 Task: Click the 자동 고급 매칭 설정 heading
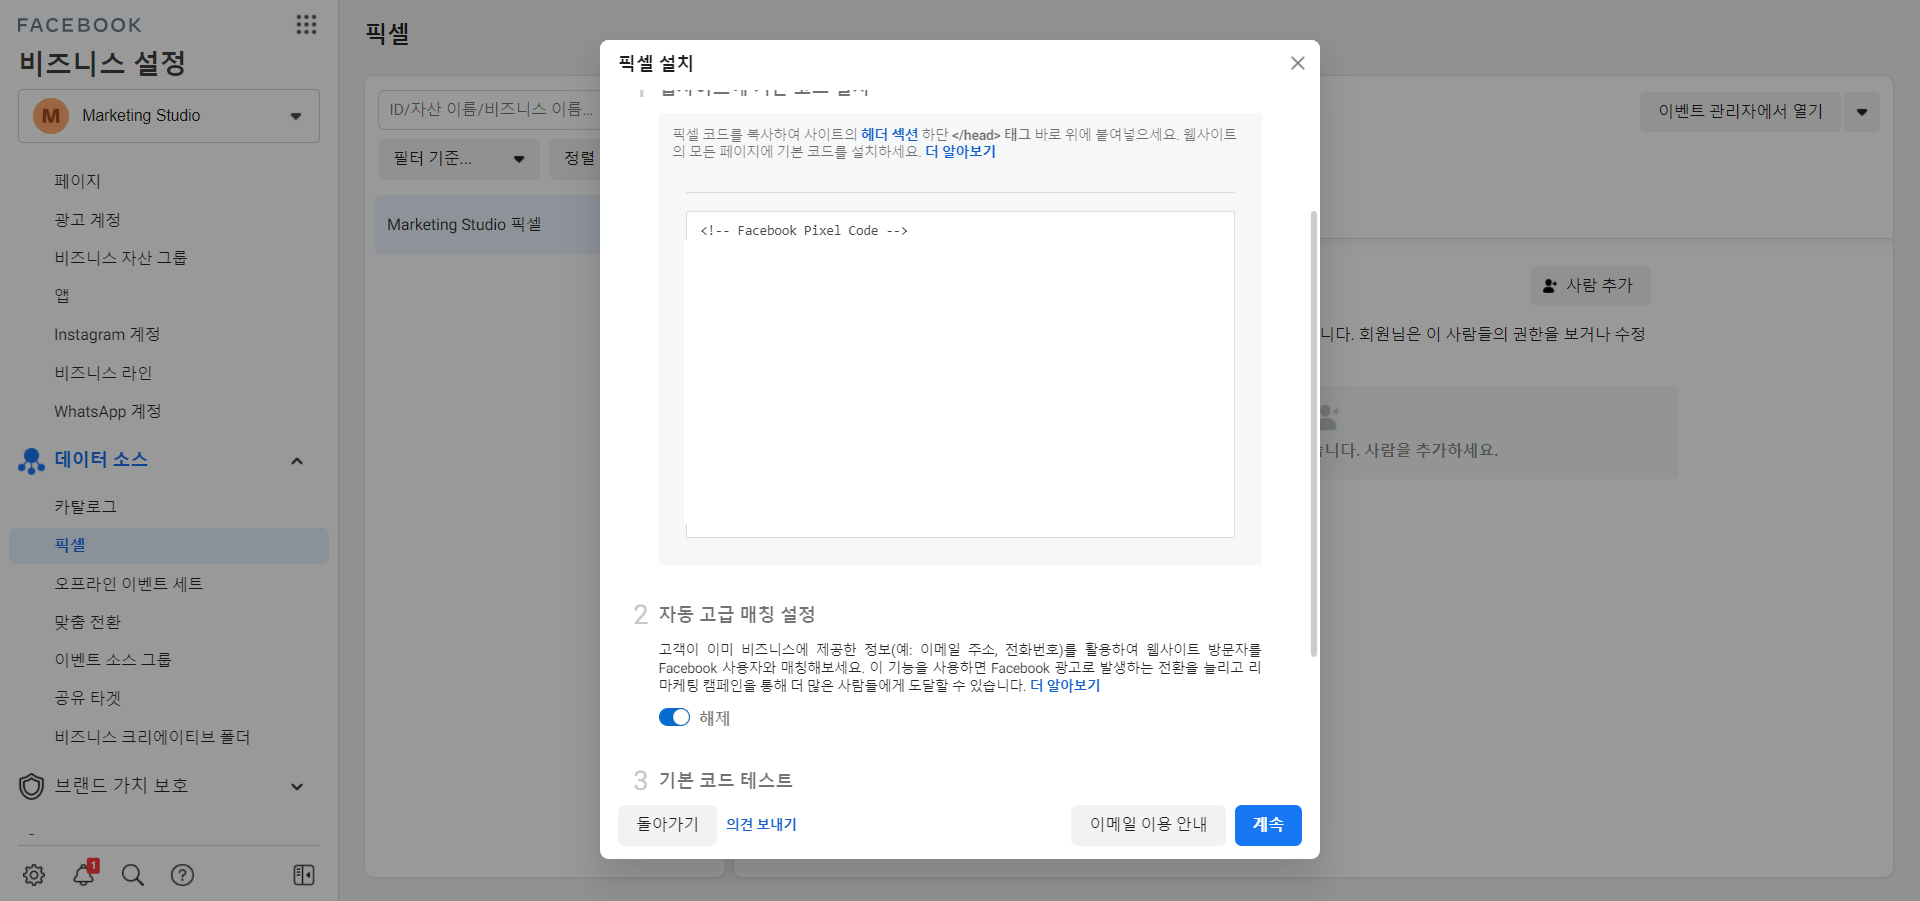pyautogui.click(x=737, y=614)
